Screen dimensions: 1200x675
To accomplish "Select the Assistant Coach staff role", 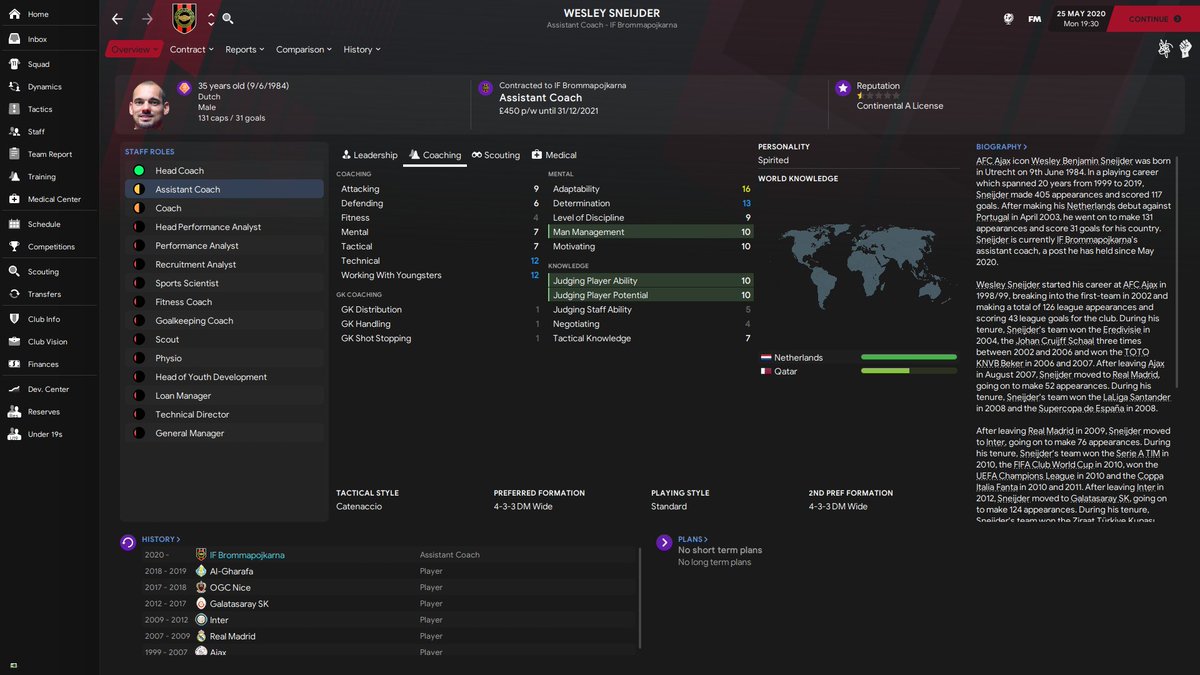I will click(x=225, y=189).
